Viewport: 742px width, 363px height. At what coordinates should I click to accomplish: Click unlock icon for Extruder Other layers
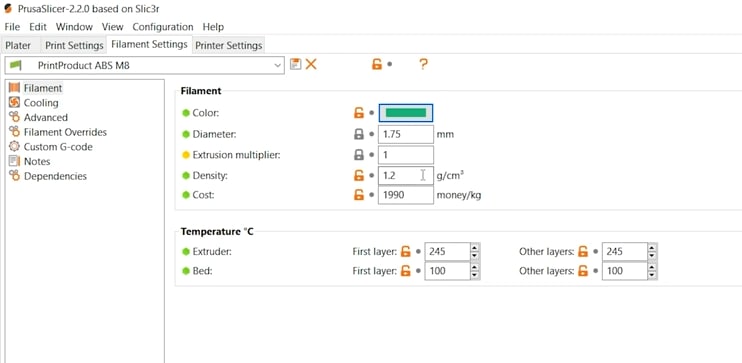[583, 252]
